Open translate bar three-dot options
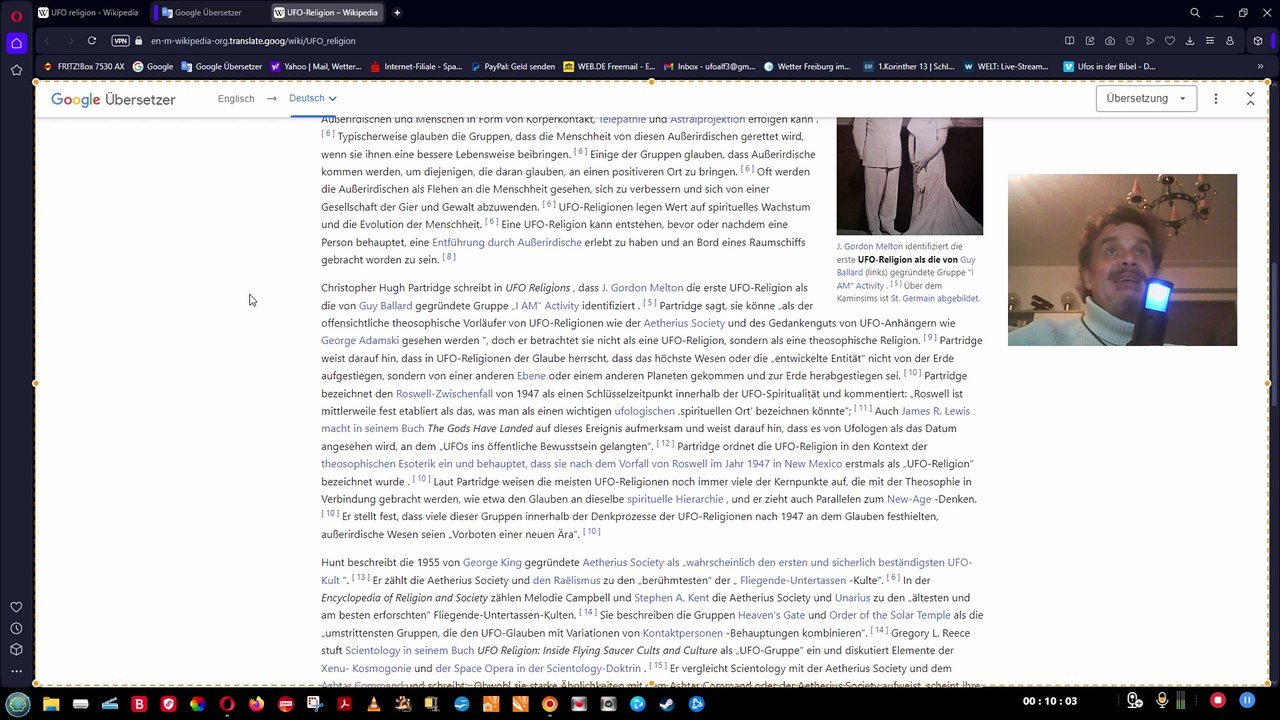Image resolution: width=1280 pixels, height=720 pixels. [1216, 99]
